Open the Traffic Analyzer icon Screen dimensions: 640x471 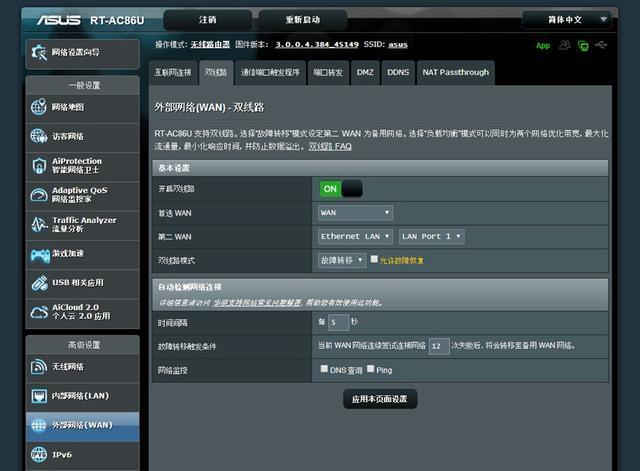click(39, 224)
